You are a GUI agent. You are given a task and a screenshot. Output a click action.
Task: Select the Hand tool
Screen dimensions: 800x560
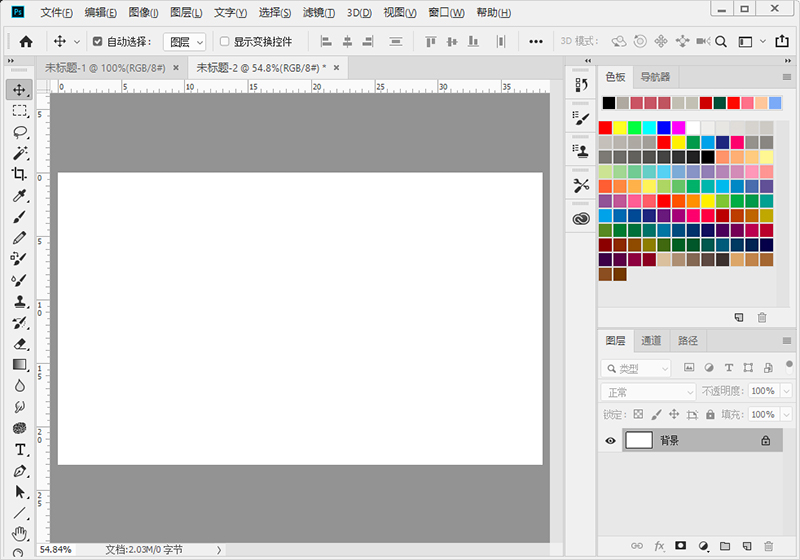click(20, 534)
